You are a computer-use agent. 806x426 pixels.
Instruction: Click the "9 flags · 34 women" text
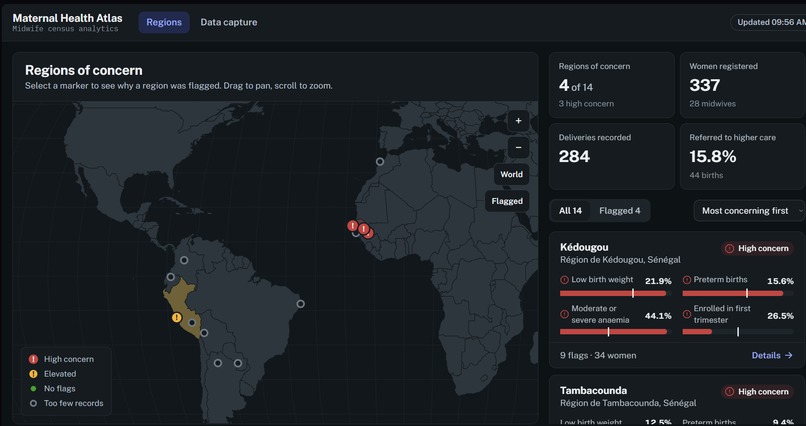click(x=598, y=355)
